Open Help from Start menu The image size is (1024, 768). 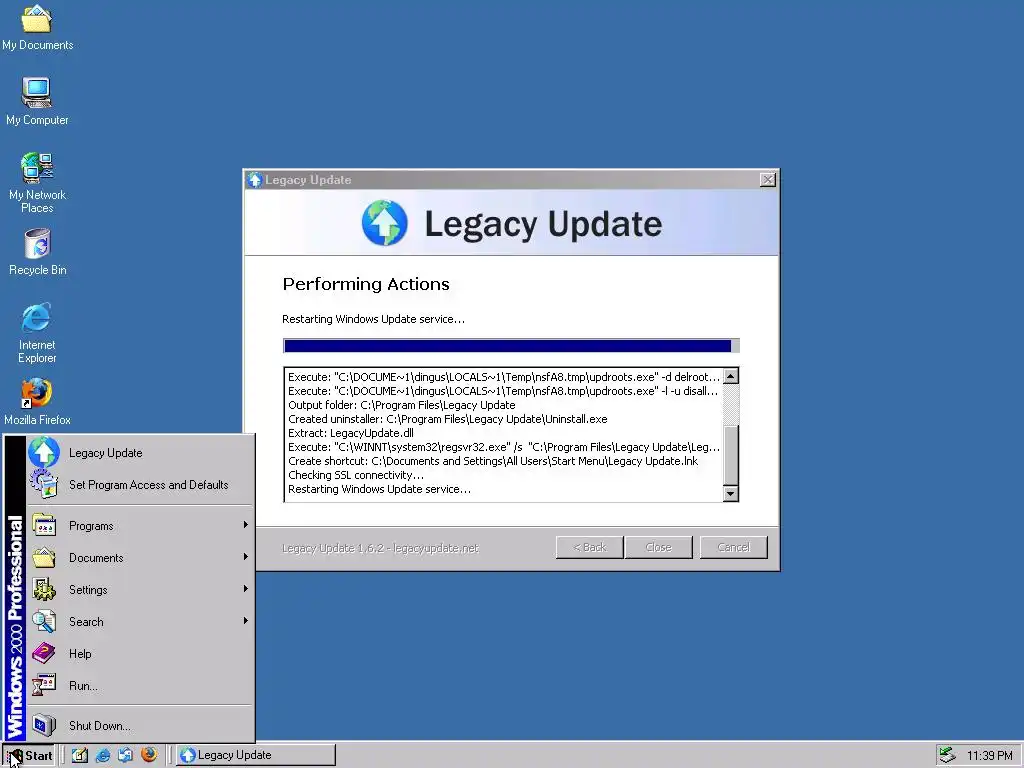pos(140,654)
